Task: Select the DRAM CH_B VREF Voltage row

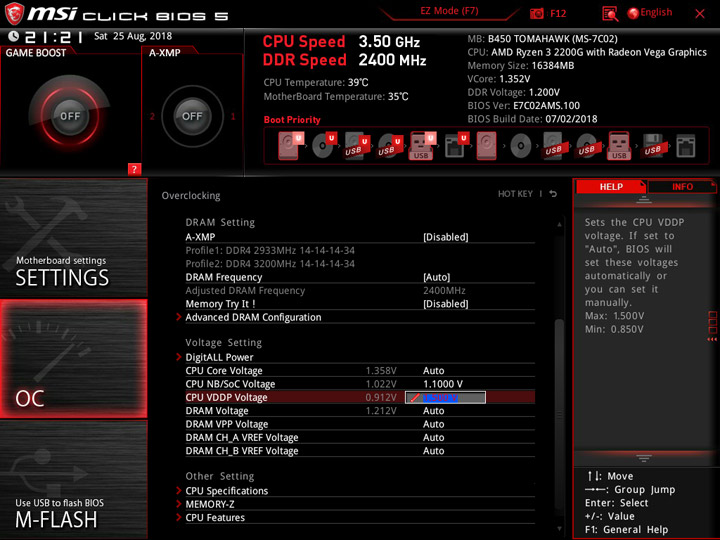Action: [360, 451]
